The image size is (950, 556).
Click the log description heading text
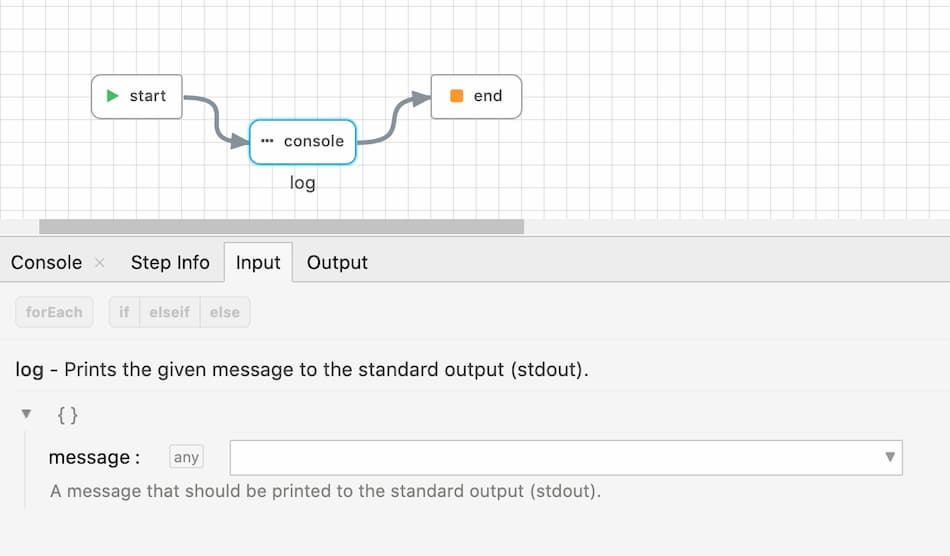pyautogui.click(x=302, y=369)
